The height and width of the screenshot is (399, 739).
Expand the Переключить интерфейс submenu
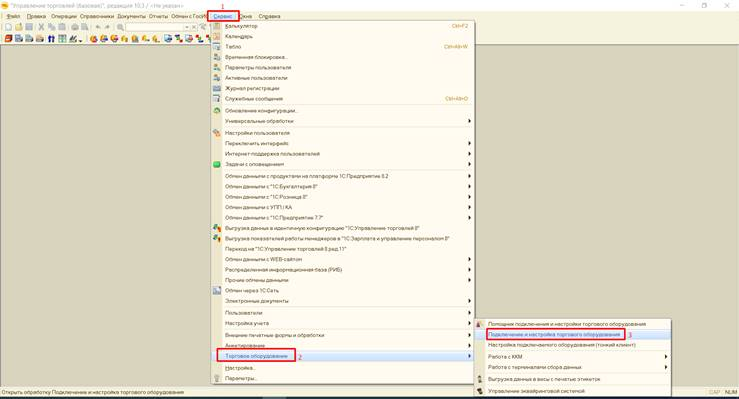[x=343, y=143]
